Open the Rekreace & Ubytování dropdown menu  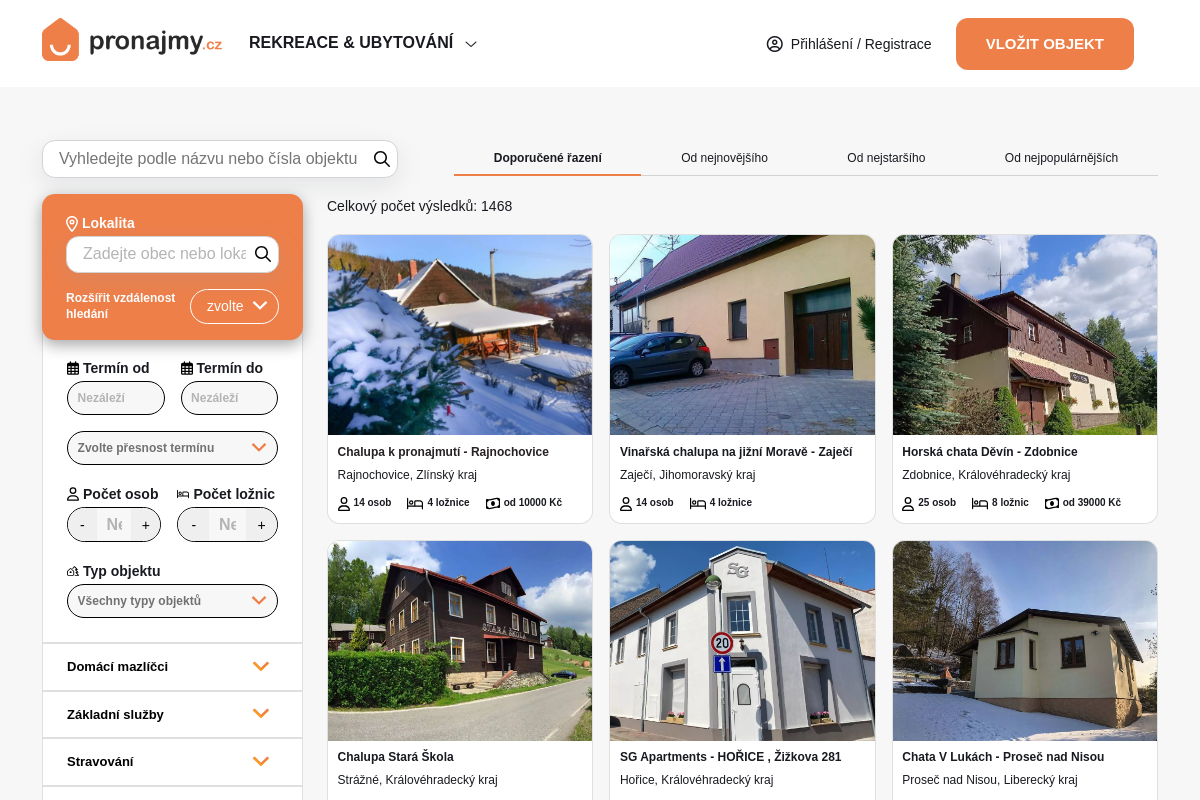(x=363, y=43)
